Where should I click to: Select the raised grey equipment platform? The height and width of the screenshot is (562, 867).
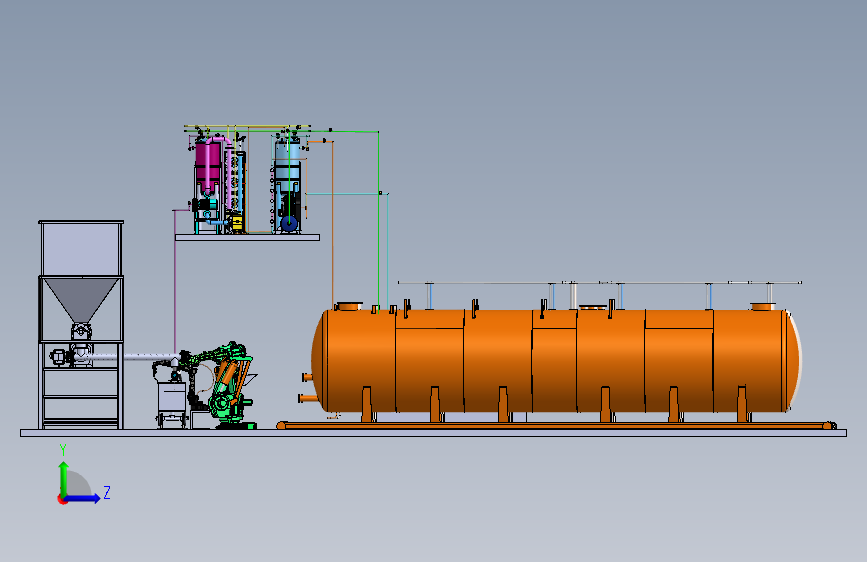(247, 237)
